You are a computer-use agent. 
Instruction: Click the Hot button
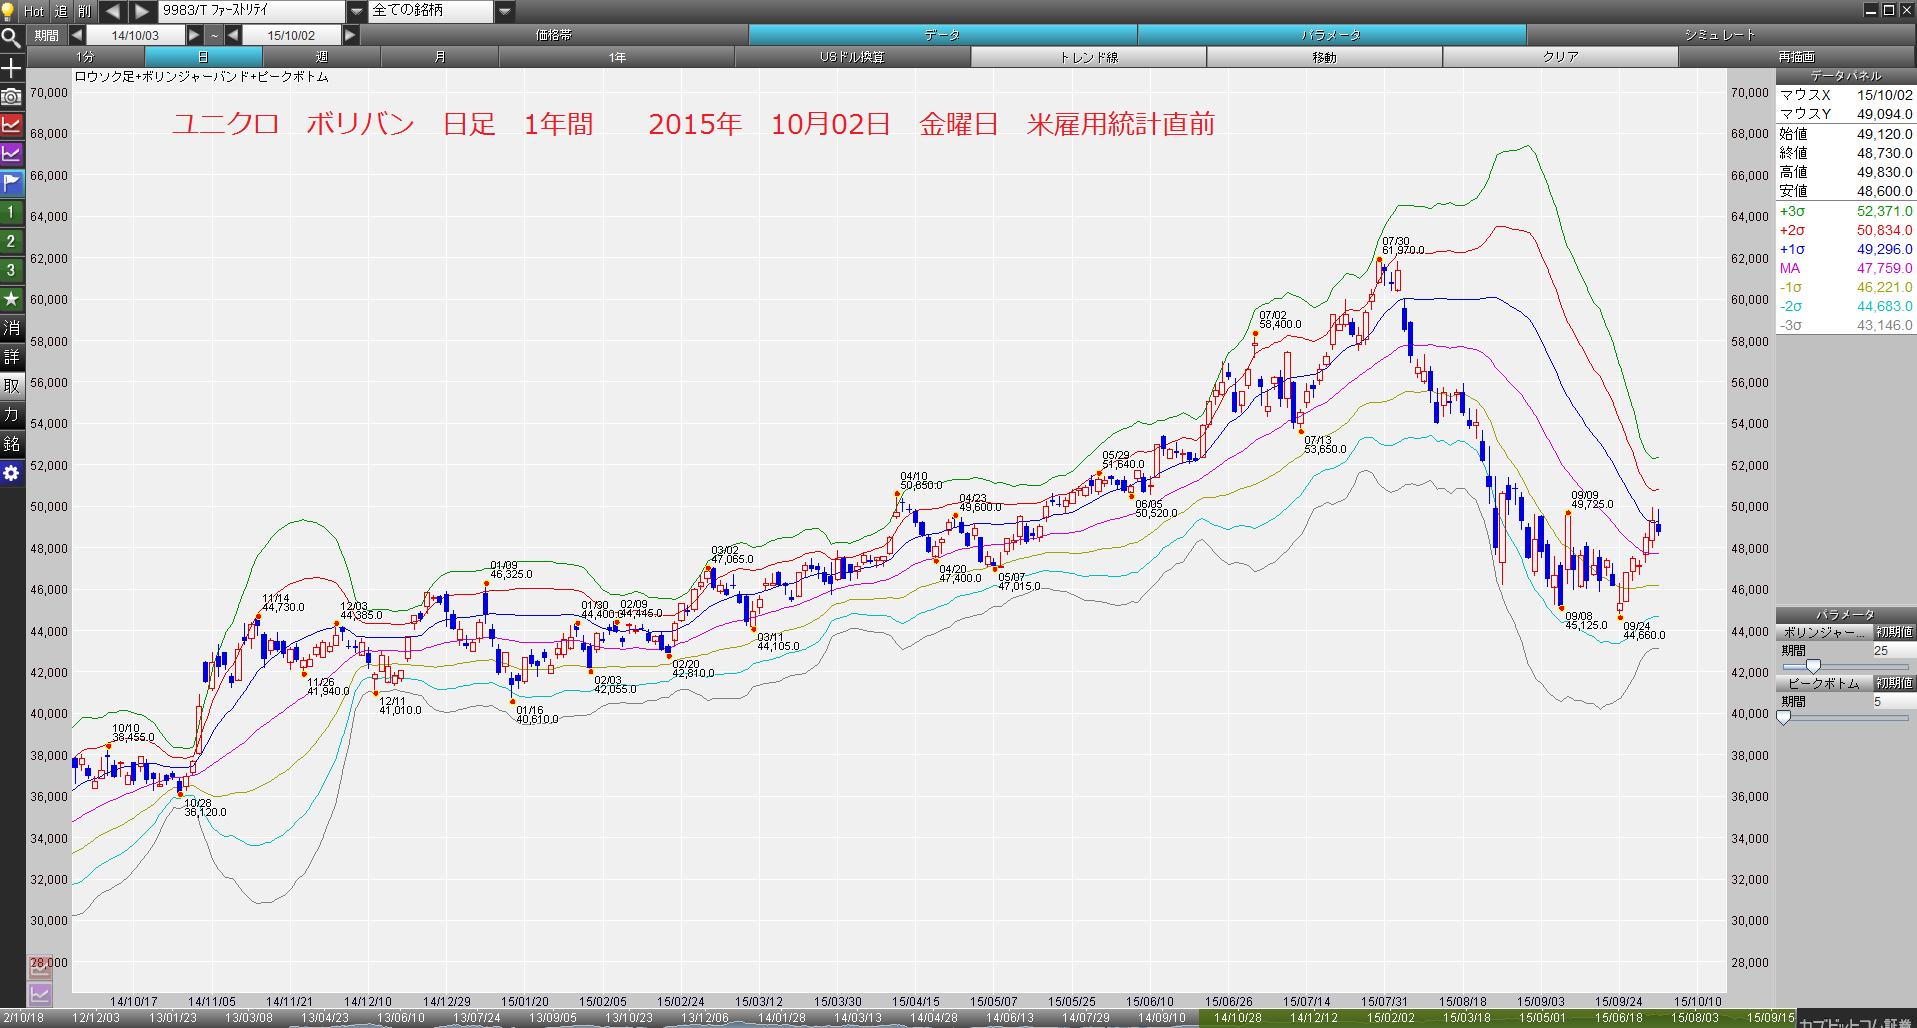coord(34,11)
